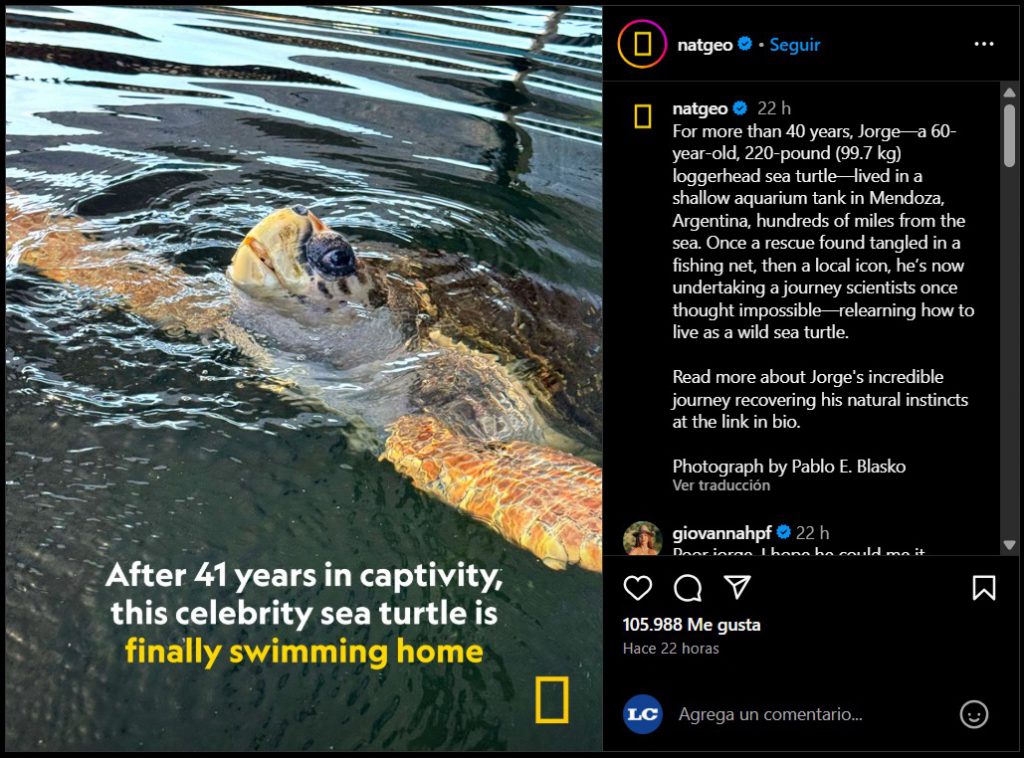This screenshot has height=758, width=1024.
Task: Click natgeo logo beside the caption
Action: [x=643, y=116]
